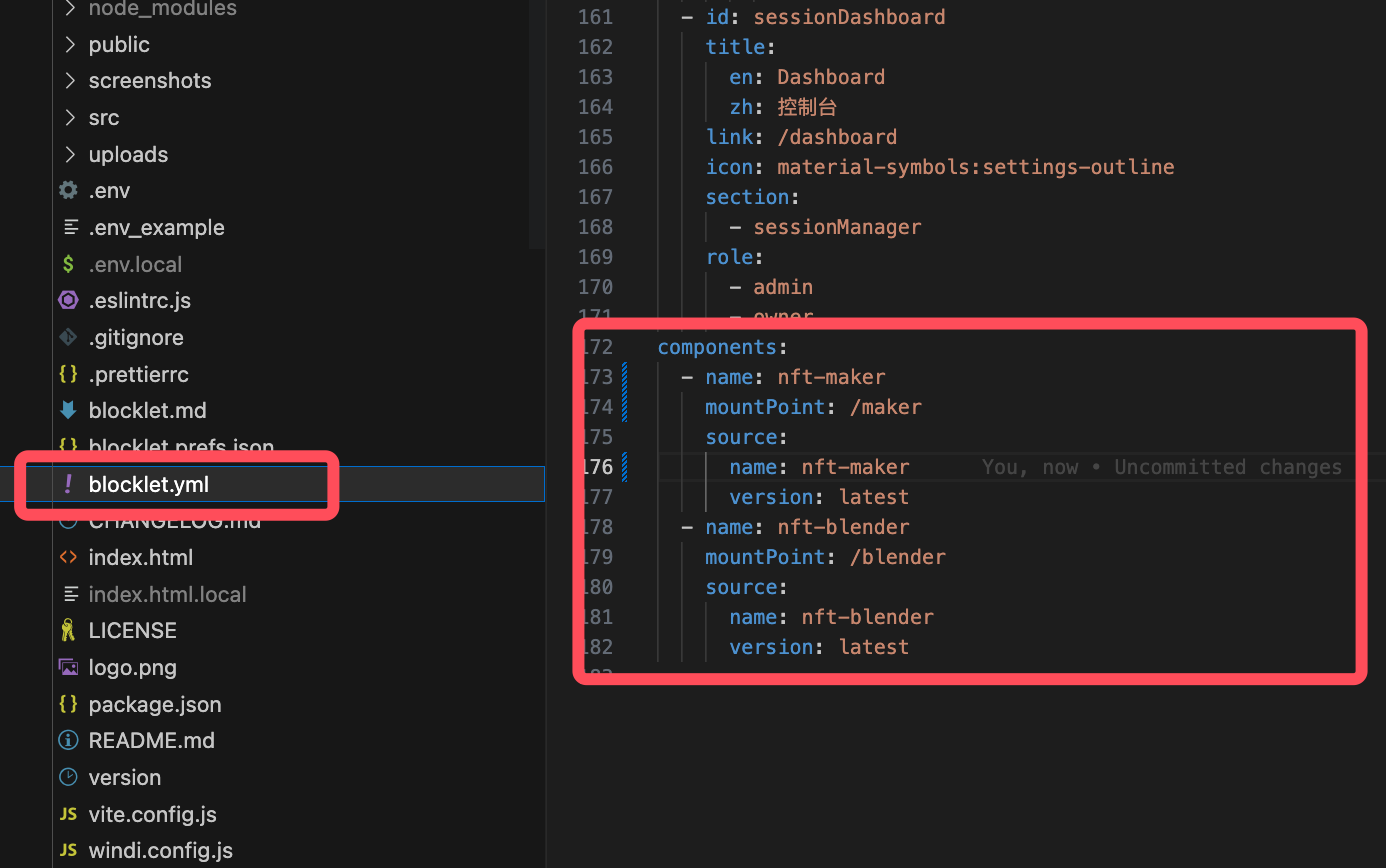Click the info icon beside README.md

(x=68, y=740)
